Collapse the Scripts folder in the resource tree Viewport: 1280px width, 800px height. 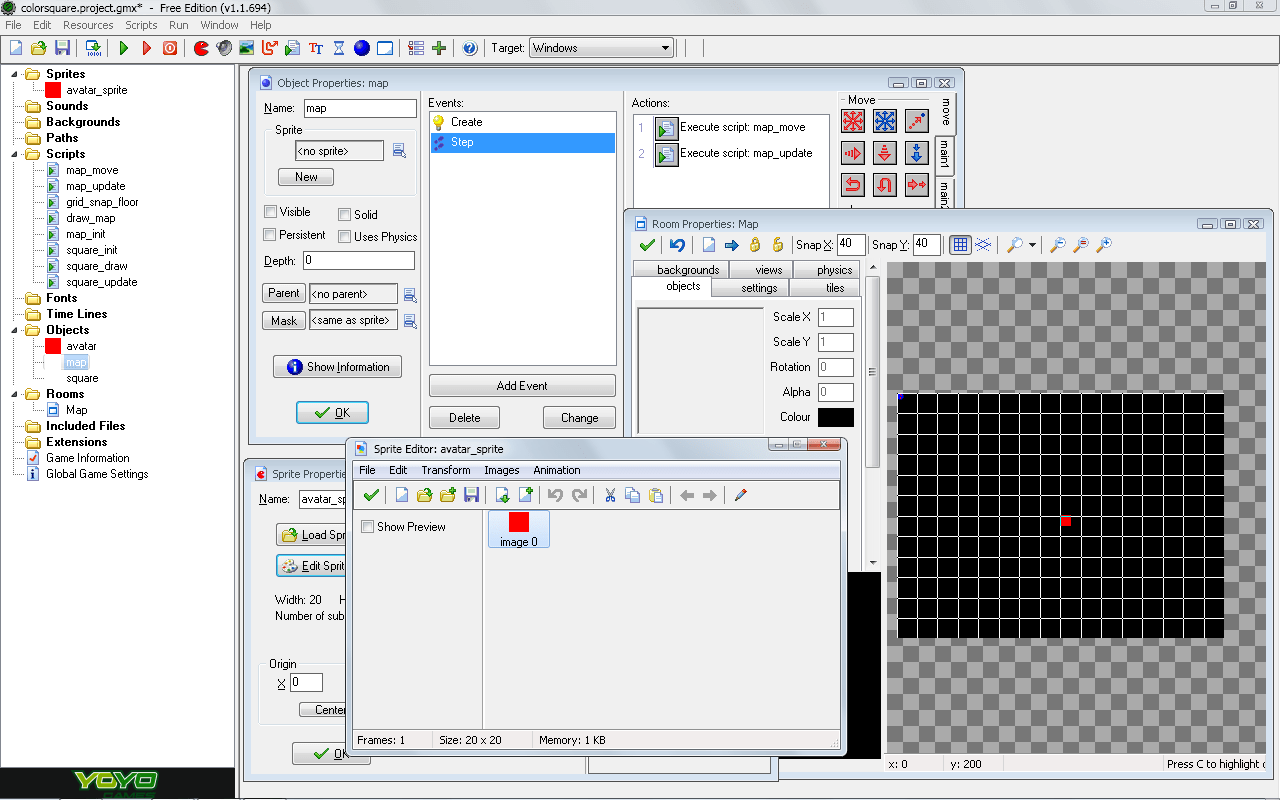(x=14, y=153)
